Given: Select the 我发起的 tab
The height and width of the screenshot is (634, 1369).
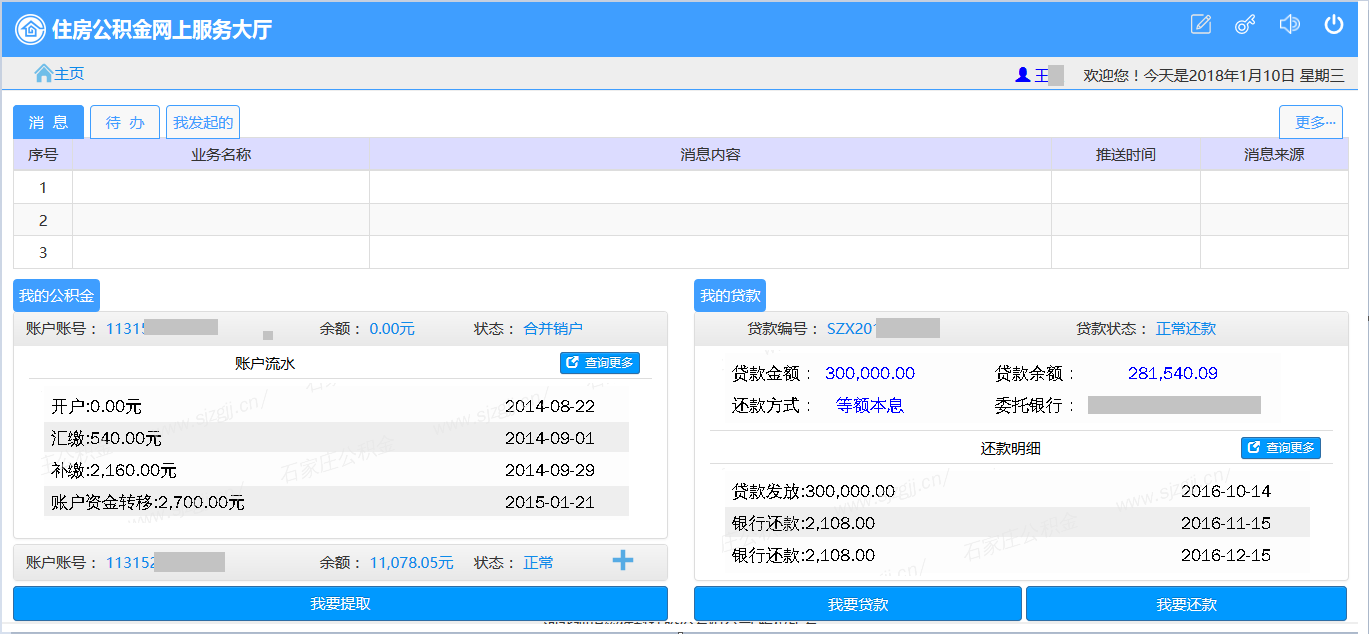Looking at the screenshot, I should point(203,122).
